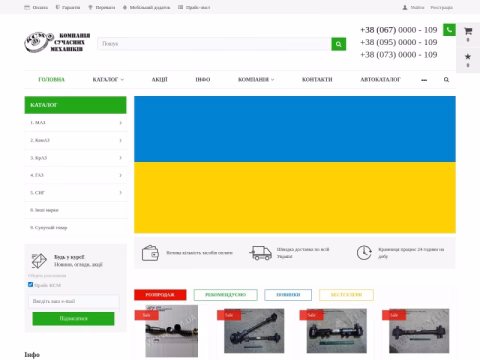Open the fourth Sale product thumbnail
Screen dimensions: 480x360
click(x=419, y=331)
